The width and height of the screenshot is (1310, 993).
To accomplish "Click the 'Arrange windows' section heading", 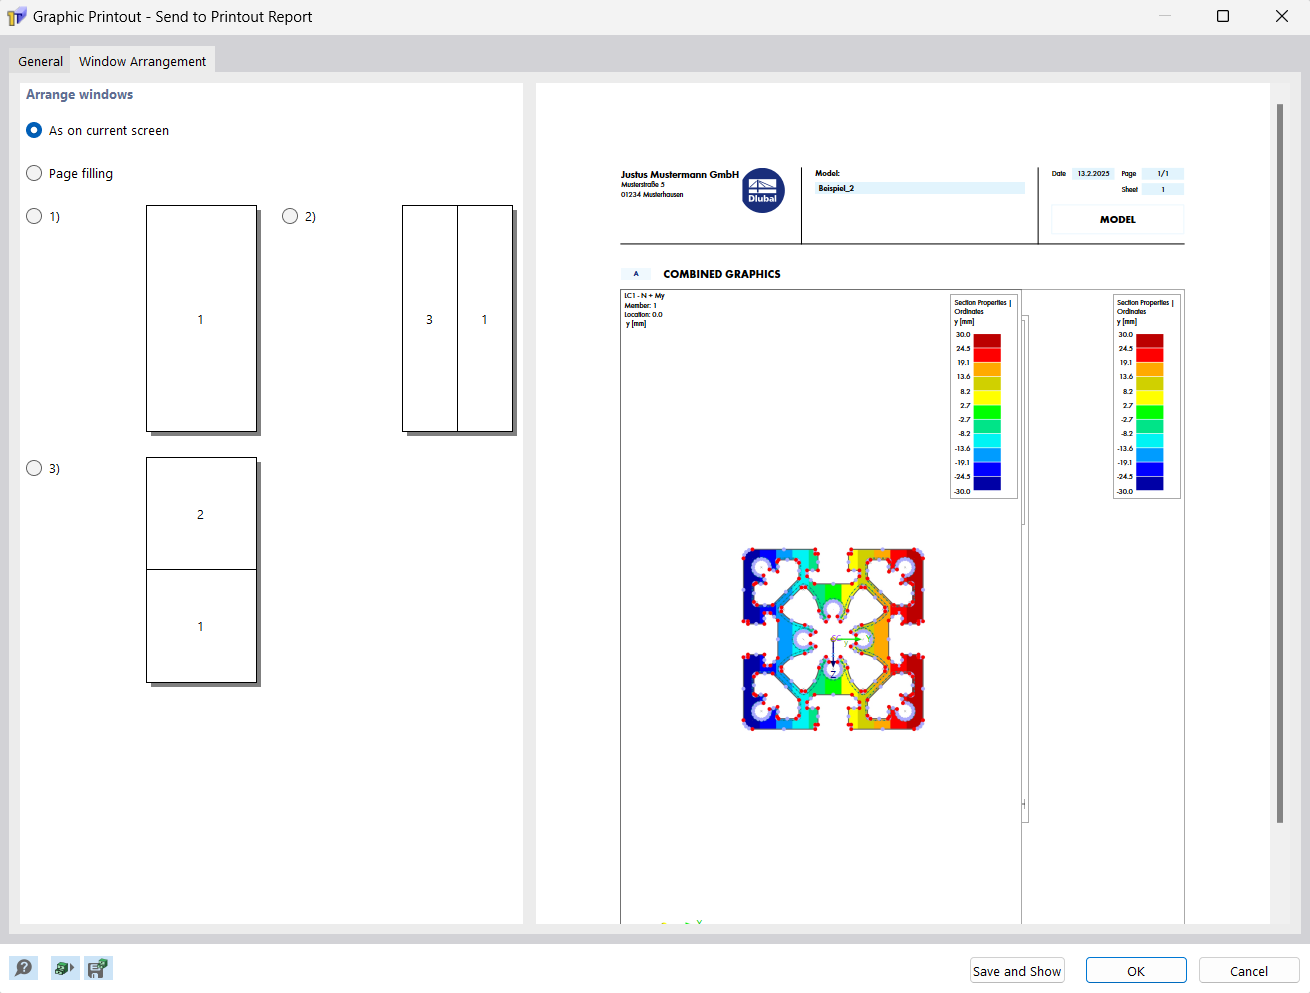I will [x=79, y=94].
